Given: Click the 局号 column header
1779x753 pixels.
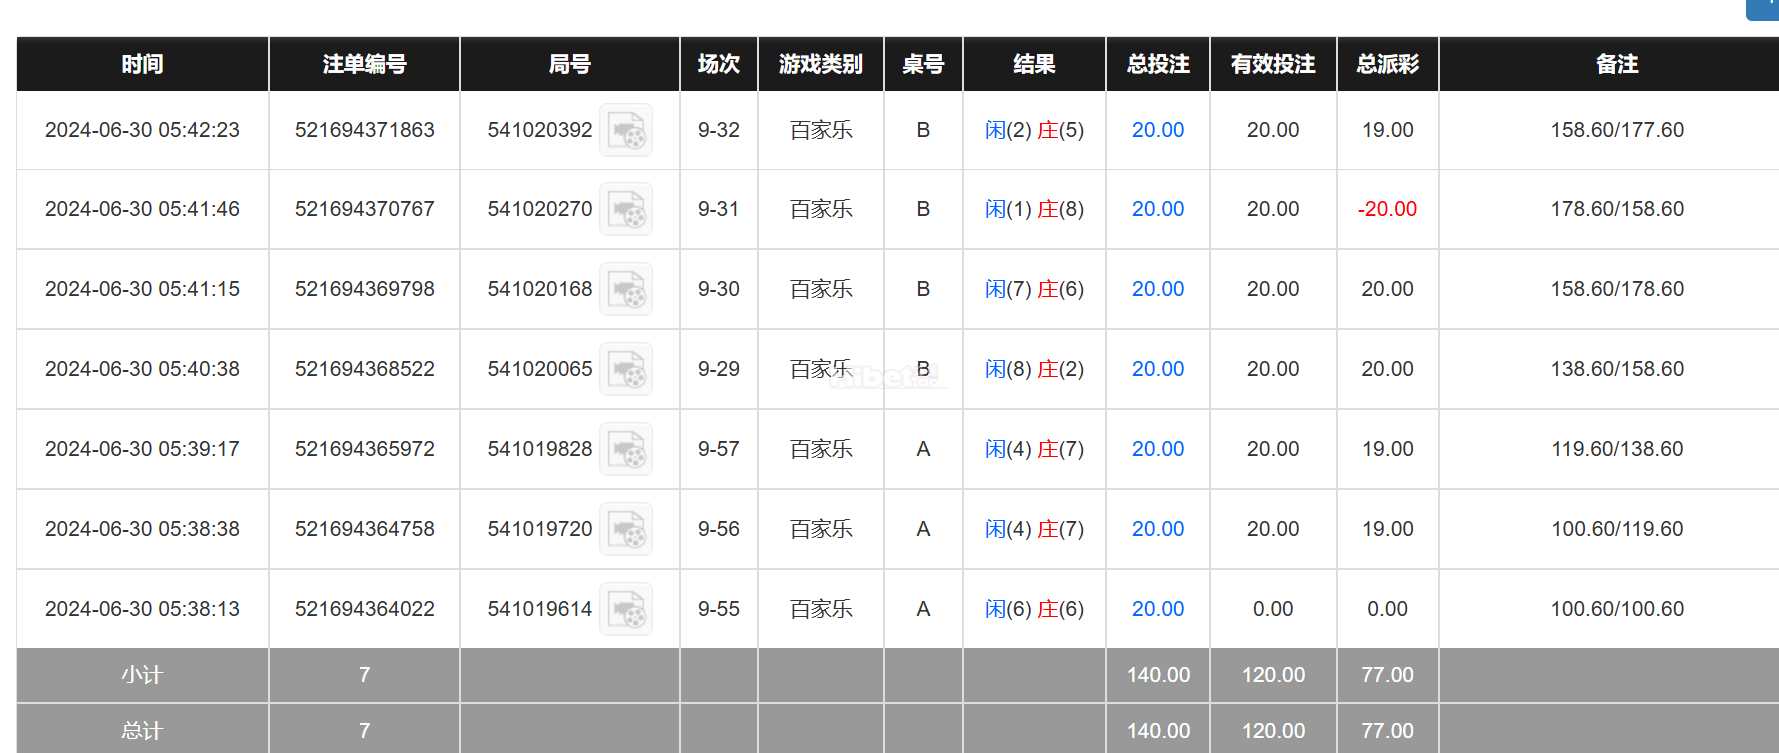Looking at the screenshot, I should tap(570, 64).
